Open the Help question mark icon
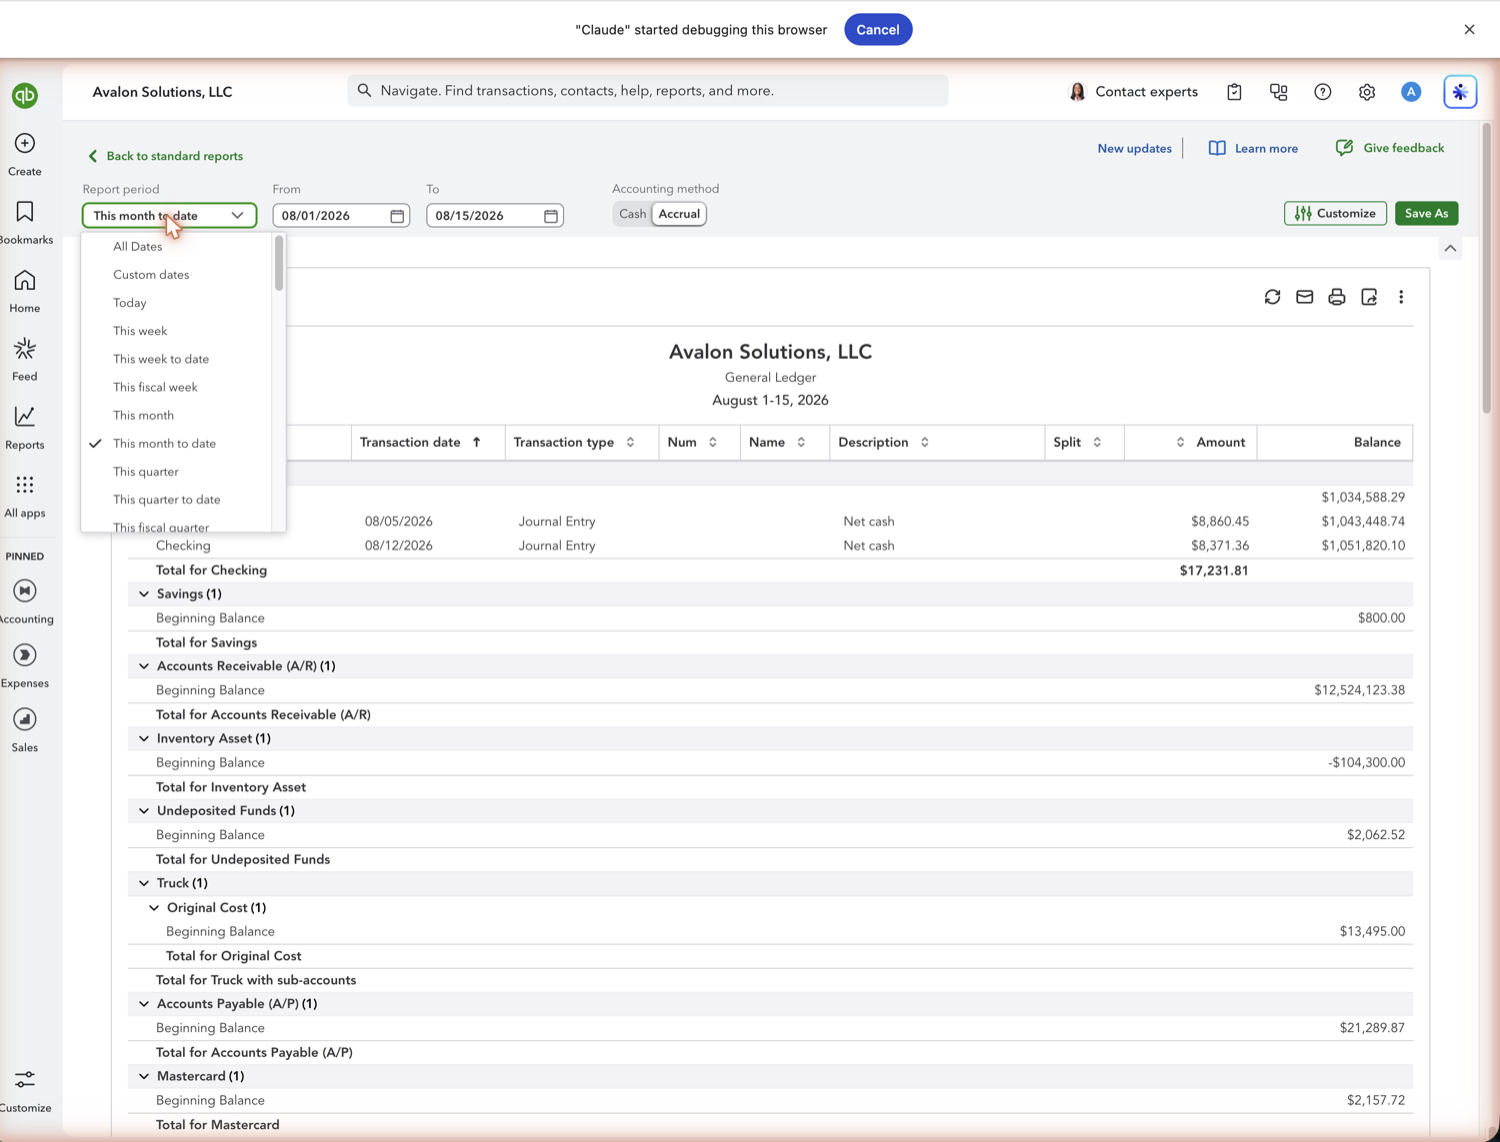 (1323, 92)
